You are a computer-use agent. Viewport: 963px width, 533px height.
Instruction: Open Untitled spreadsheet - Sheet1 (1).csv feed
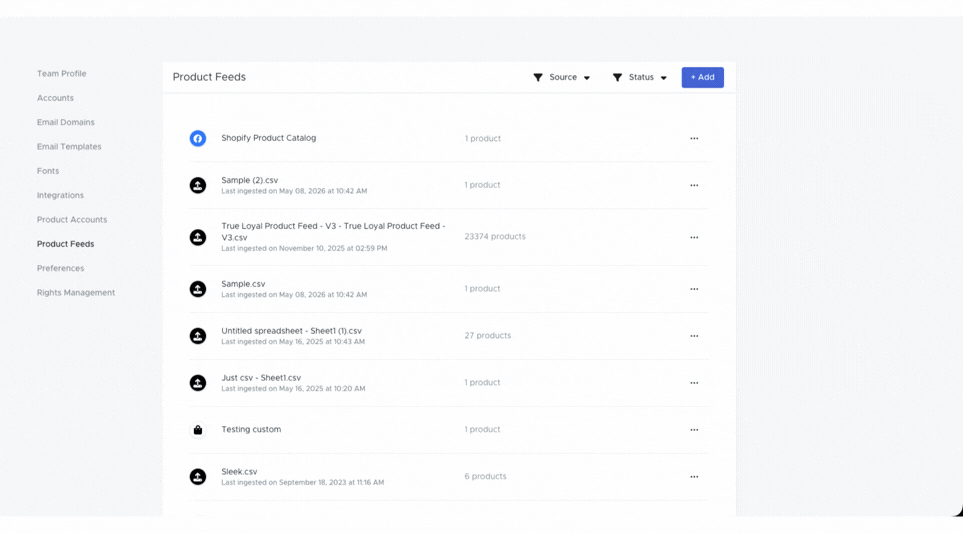click(x=291, y=331)
